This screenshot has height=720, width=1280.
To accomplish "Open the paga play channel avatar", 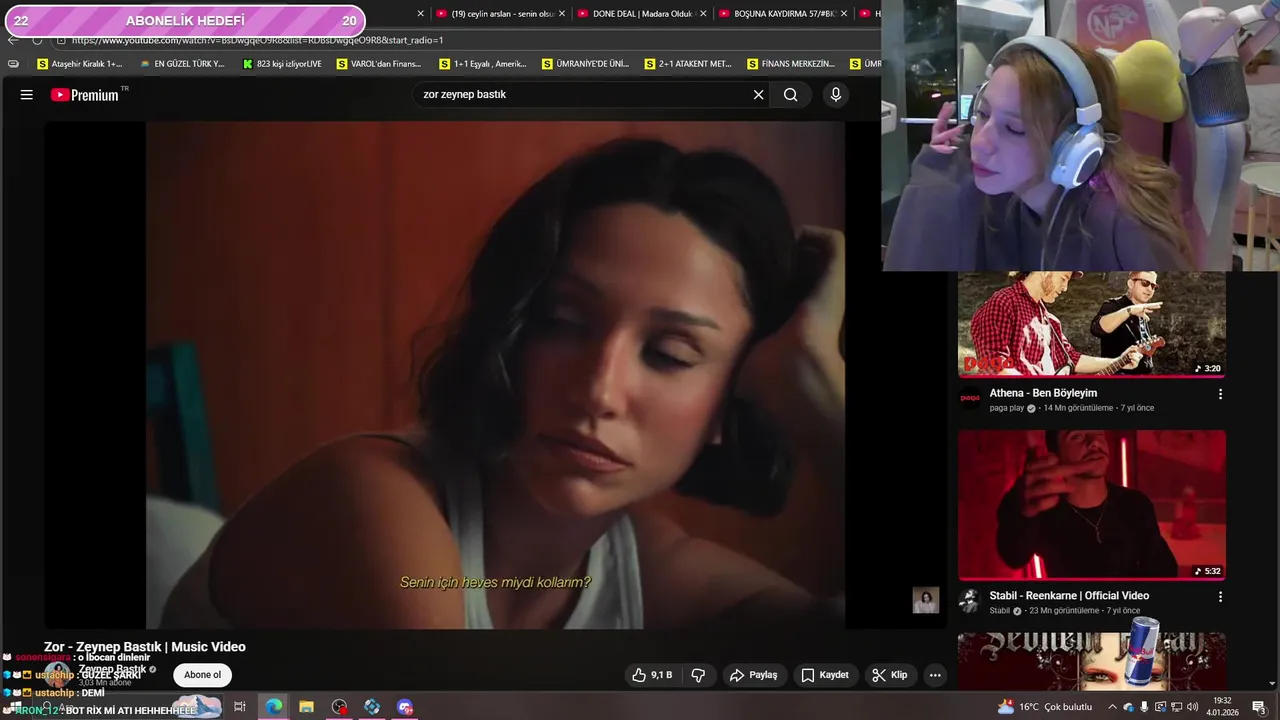I will coord(969,398).
